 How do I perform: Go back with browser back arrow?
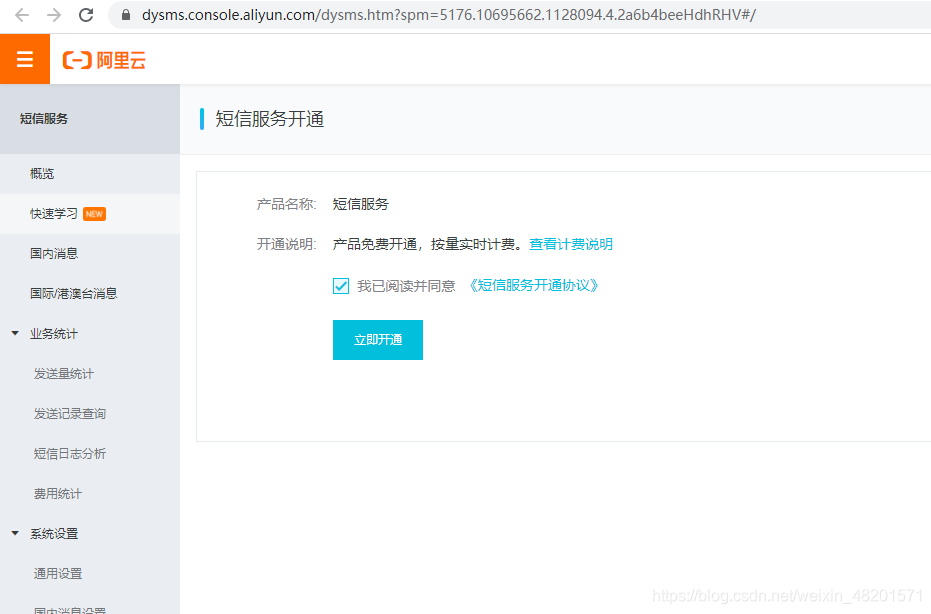pos(22,15)
